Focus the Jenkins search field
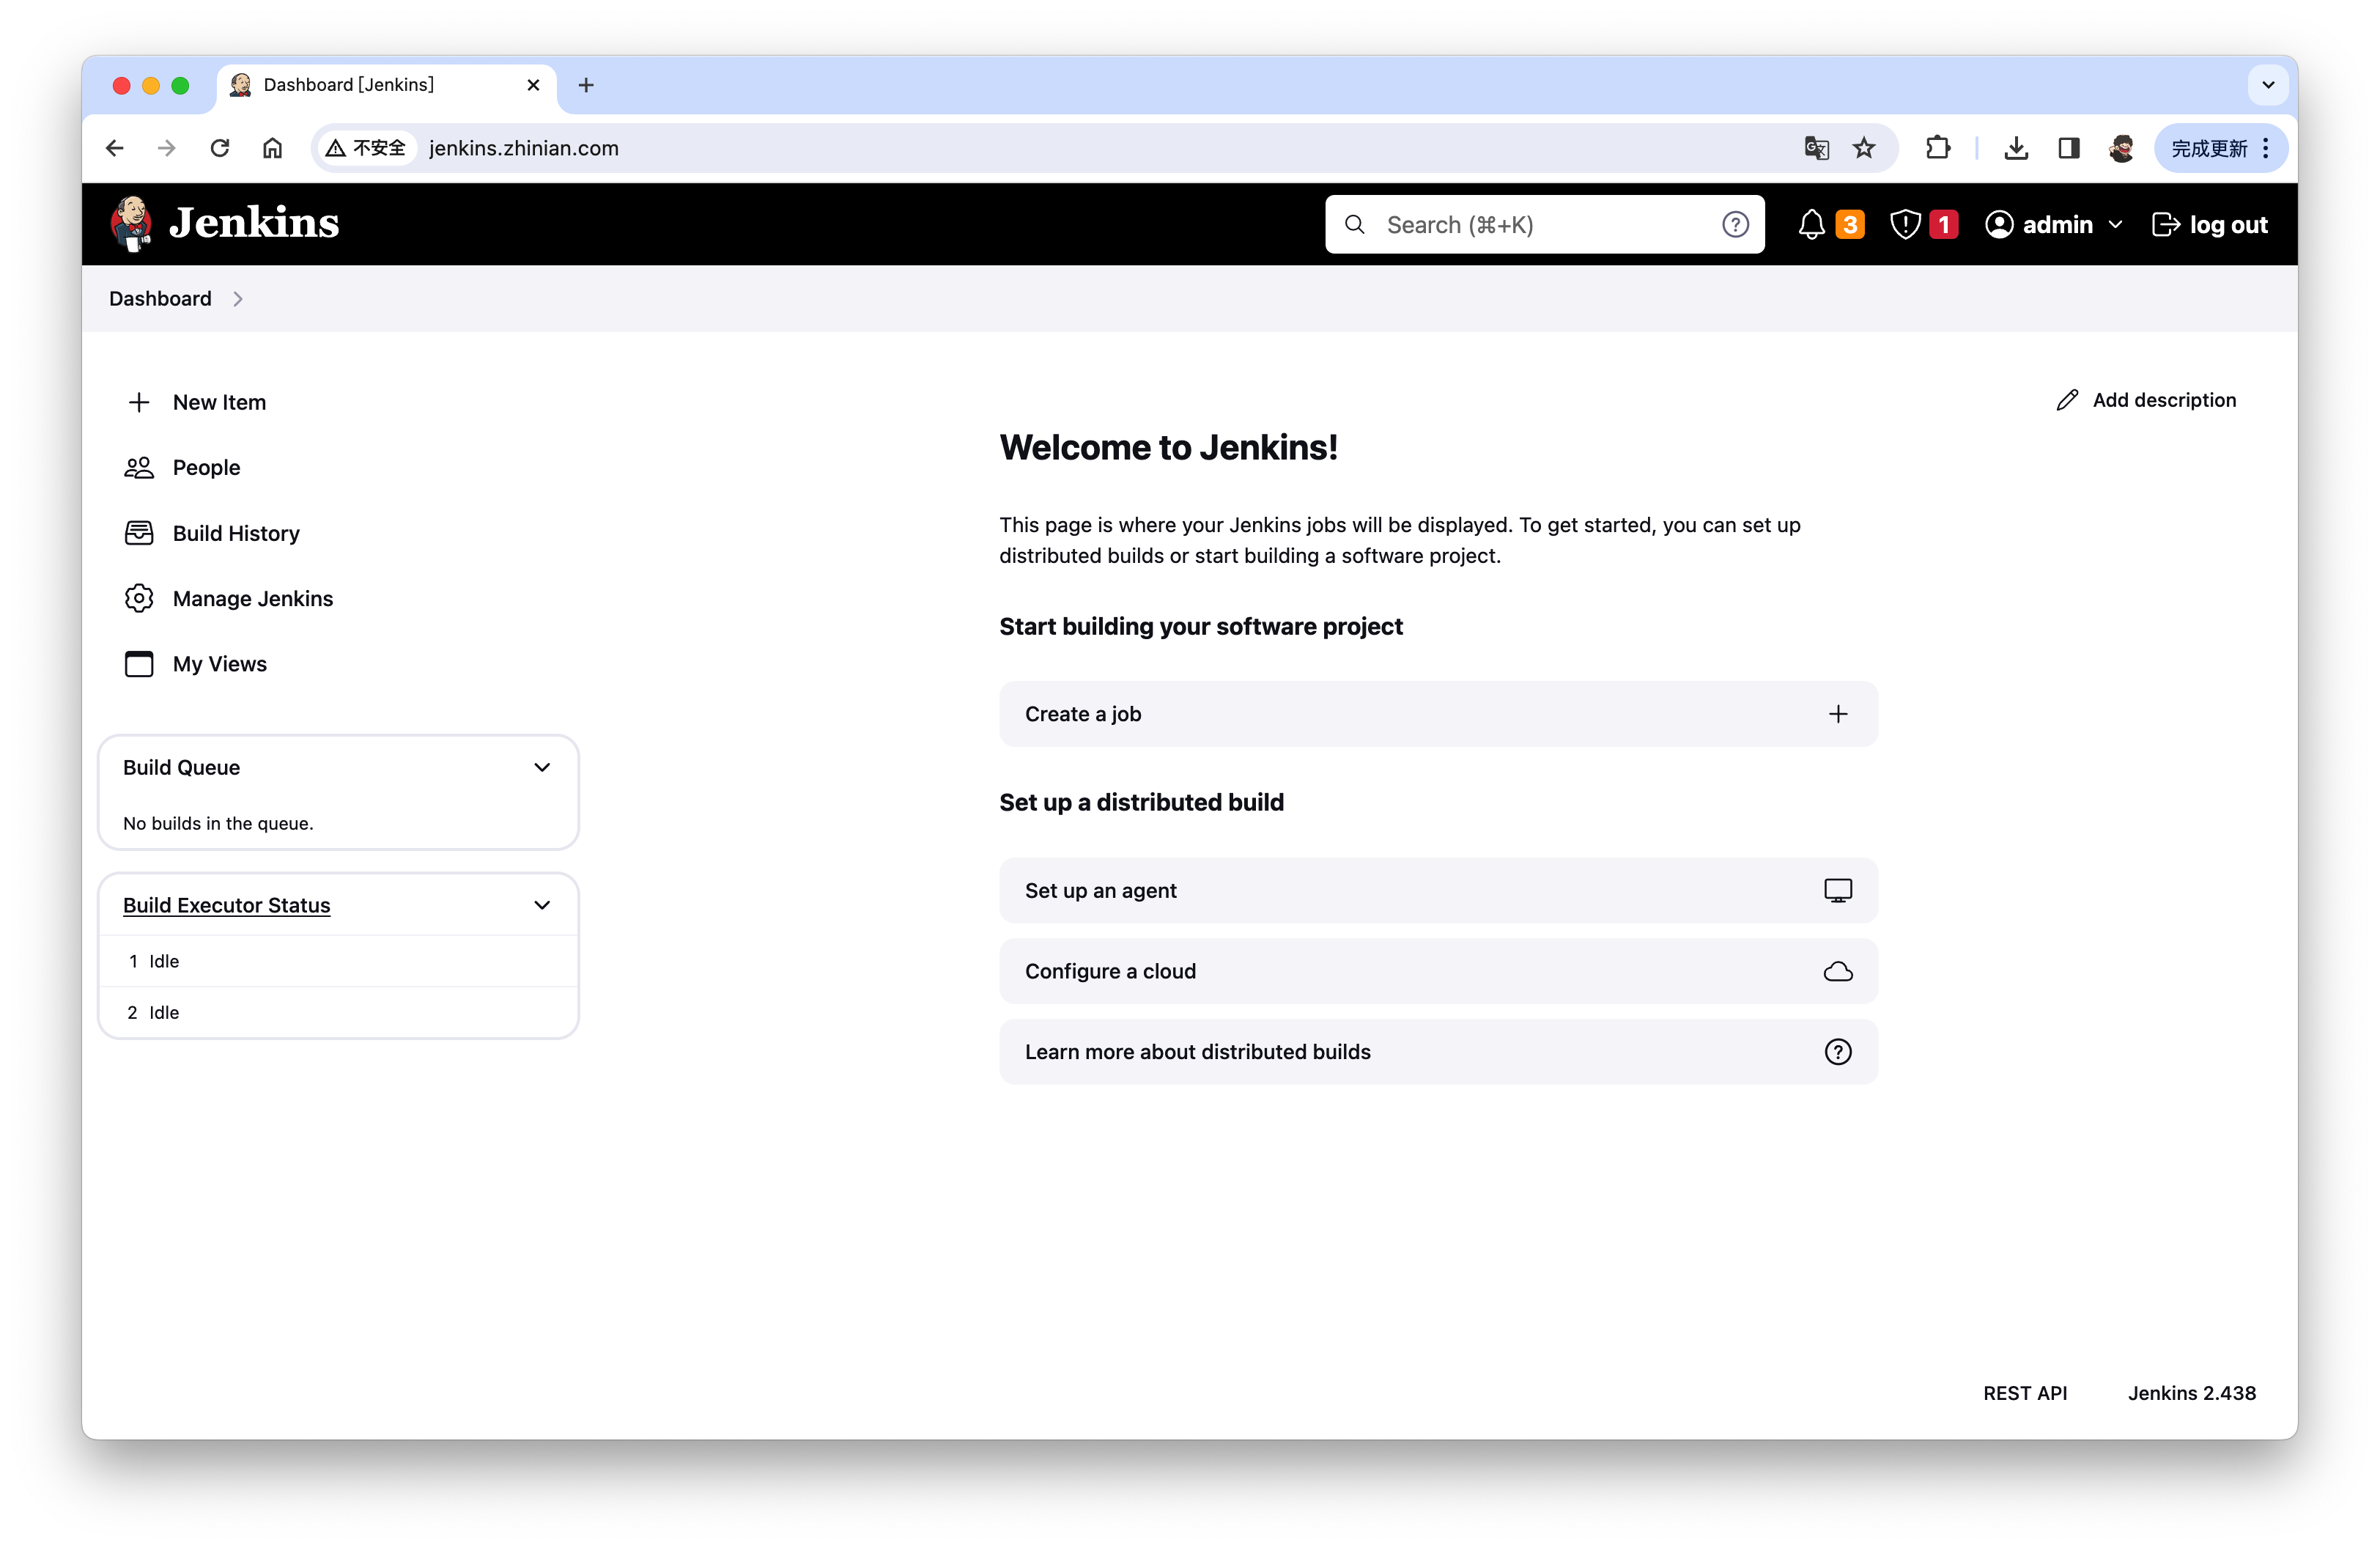 coord(1544,225)
